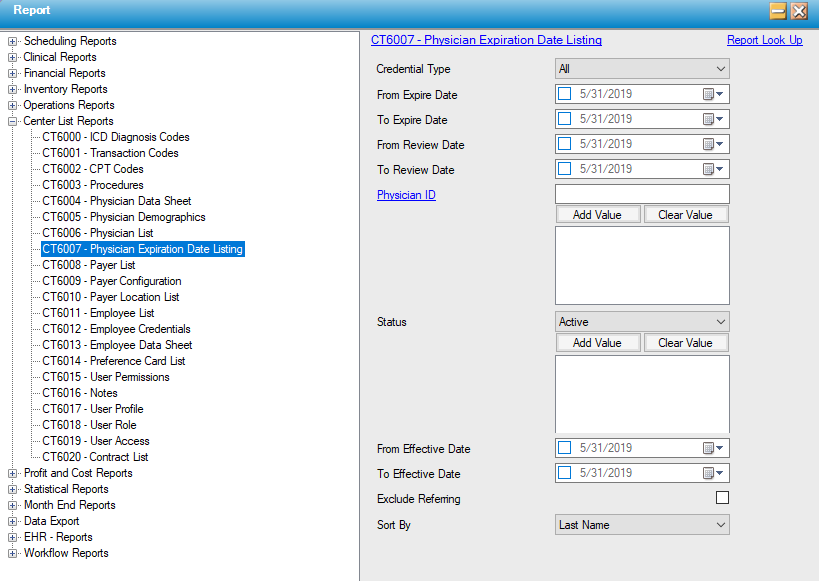The height and width of the screenshot is (581, 819).
Task: Enable the From Expire Date checkbox
Action: (565, 94)
